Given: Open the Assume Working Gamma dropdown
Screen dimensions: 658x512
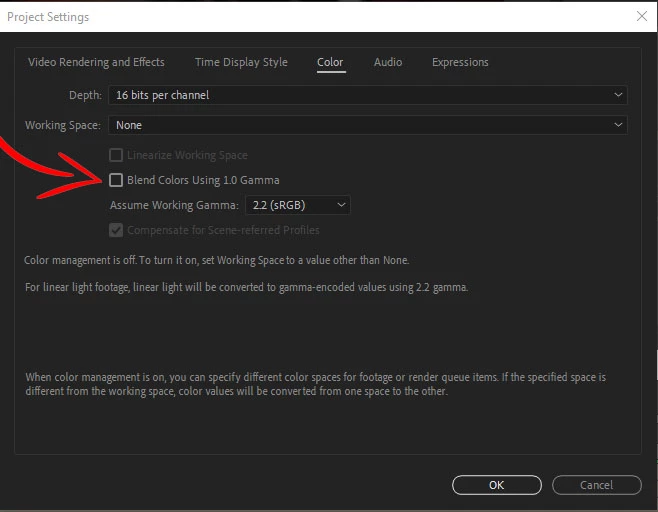Looking at the screenshot, I should pyautogui.click(x=298, y=205).
